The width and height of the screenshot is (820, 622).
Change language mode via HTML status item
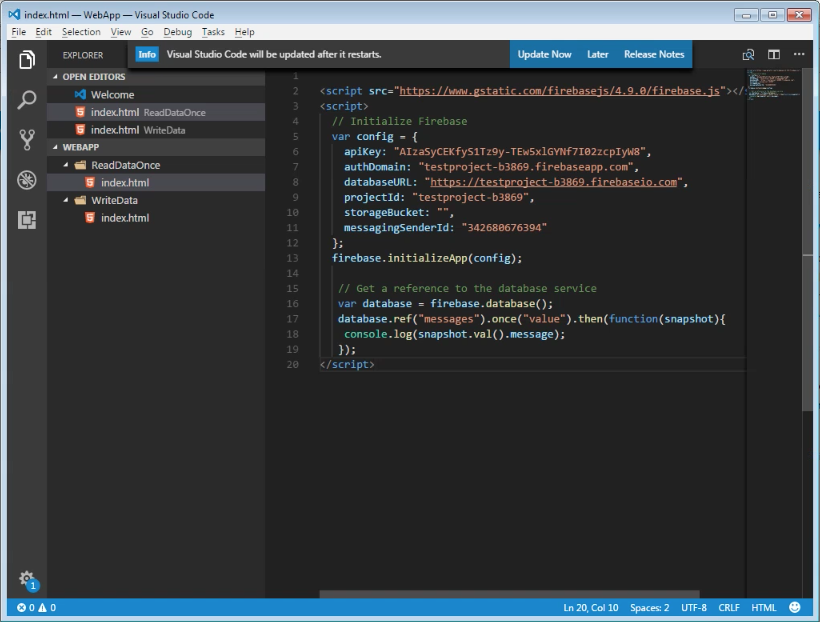764,607
